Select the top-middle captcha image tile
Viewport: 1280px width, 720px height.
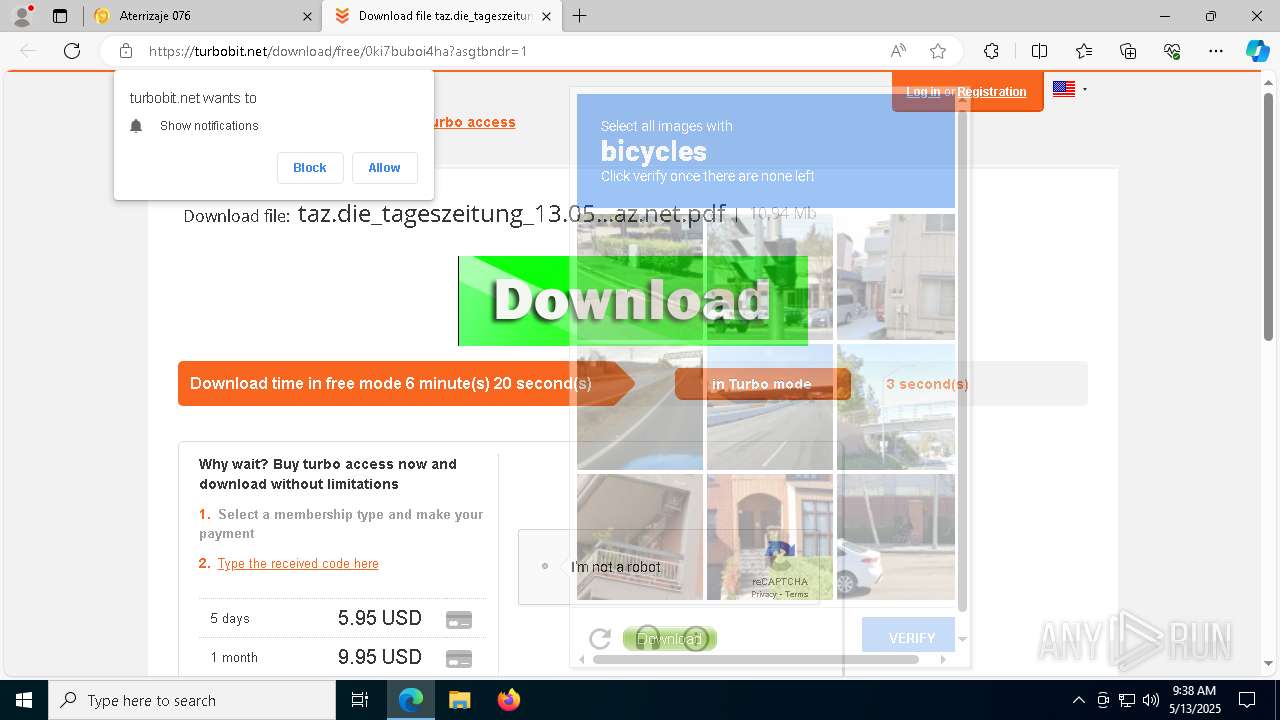point(770,277)
